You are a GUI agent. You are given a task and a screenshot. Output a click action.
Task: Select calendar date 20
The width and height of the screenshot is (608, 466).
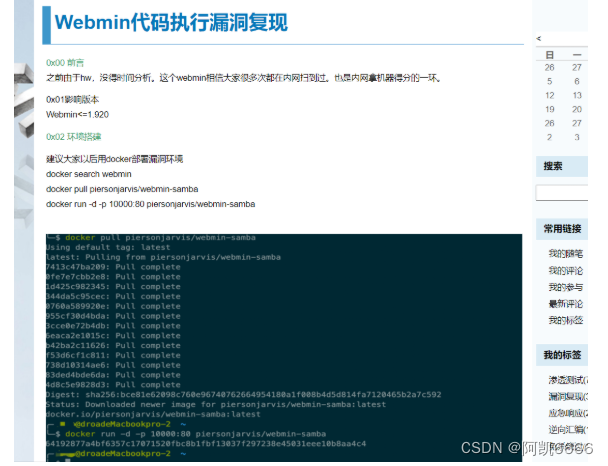577,109
